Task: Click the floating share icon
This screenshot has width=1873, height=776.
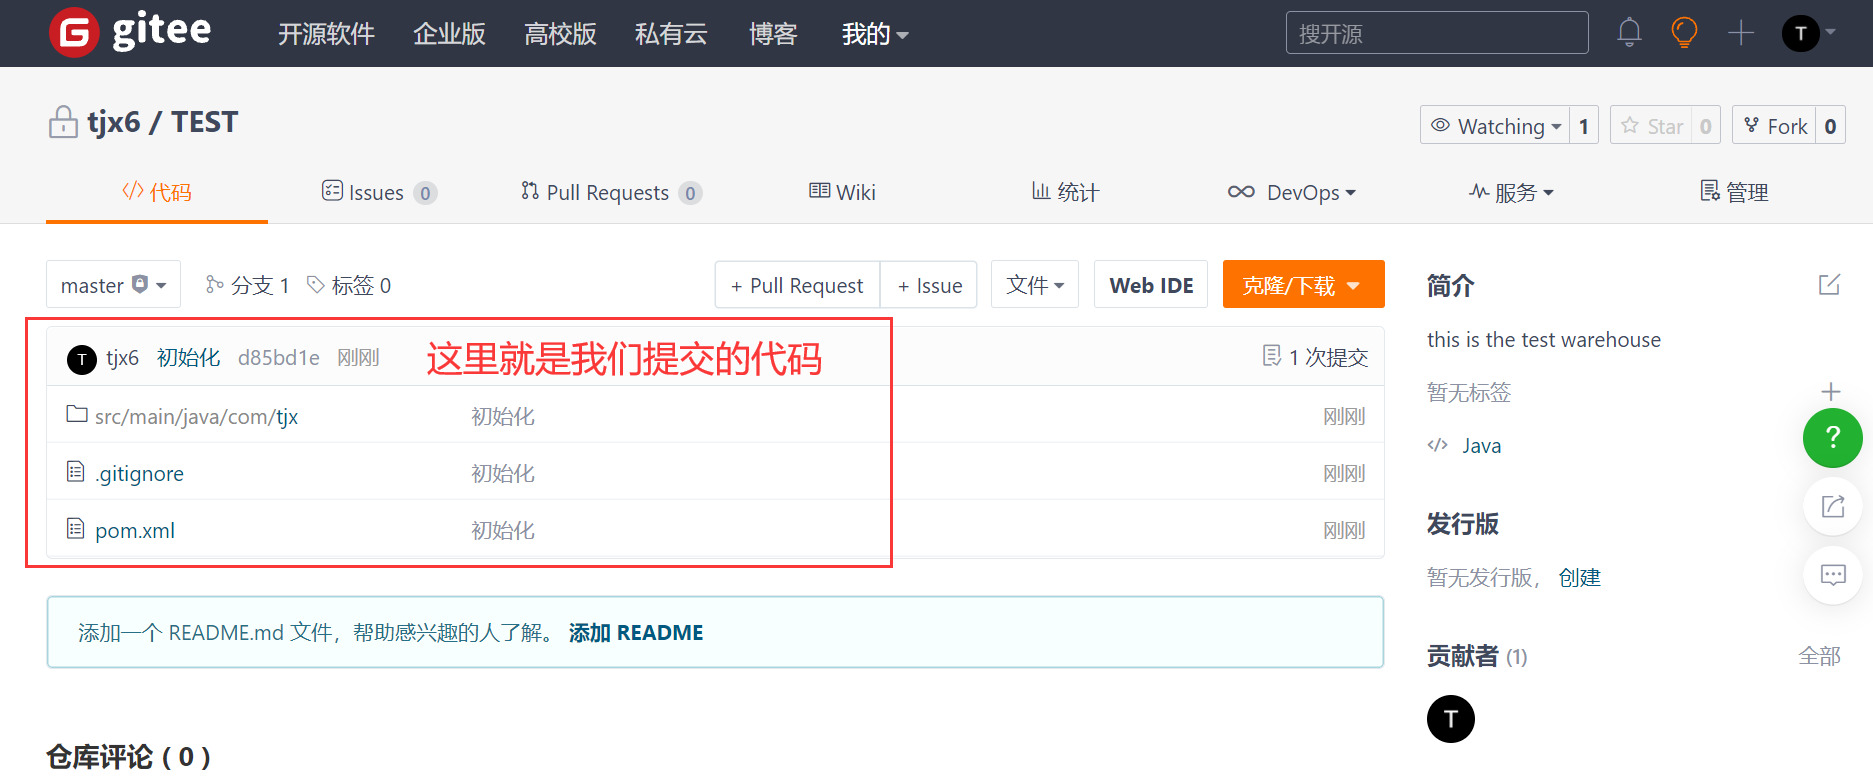Action: [1832, 507]
